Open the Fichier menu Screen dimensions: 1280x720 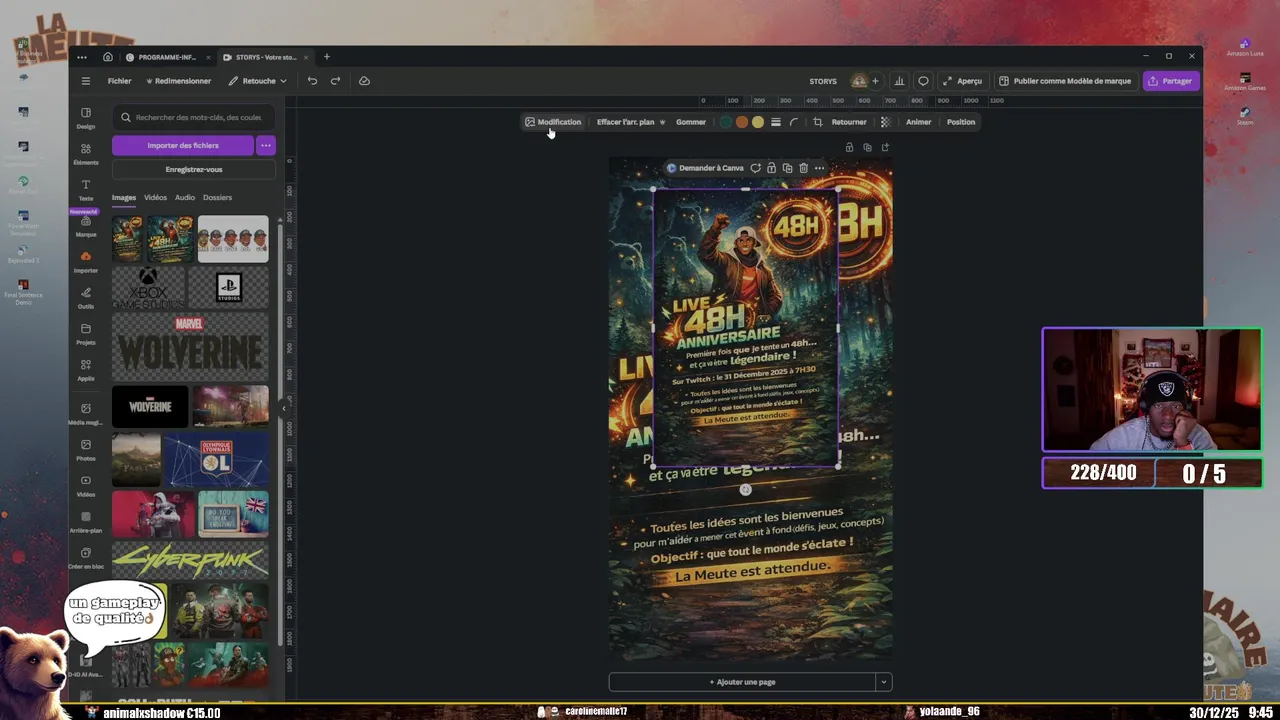[x=119, y=81]
